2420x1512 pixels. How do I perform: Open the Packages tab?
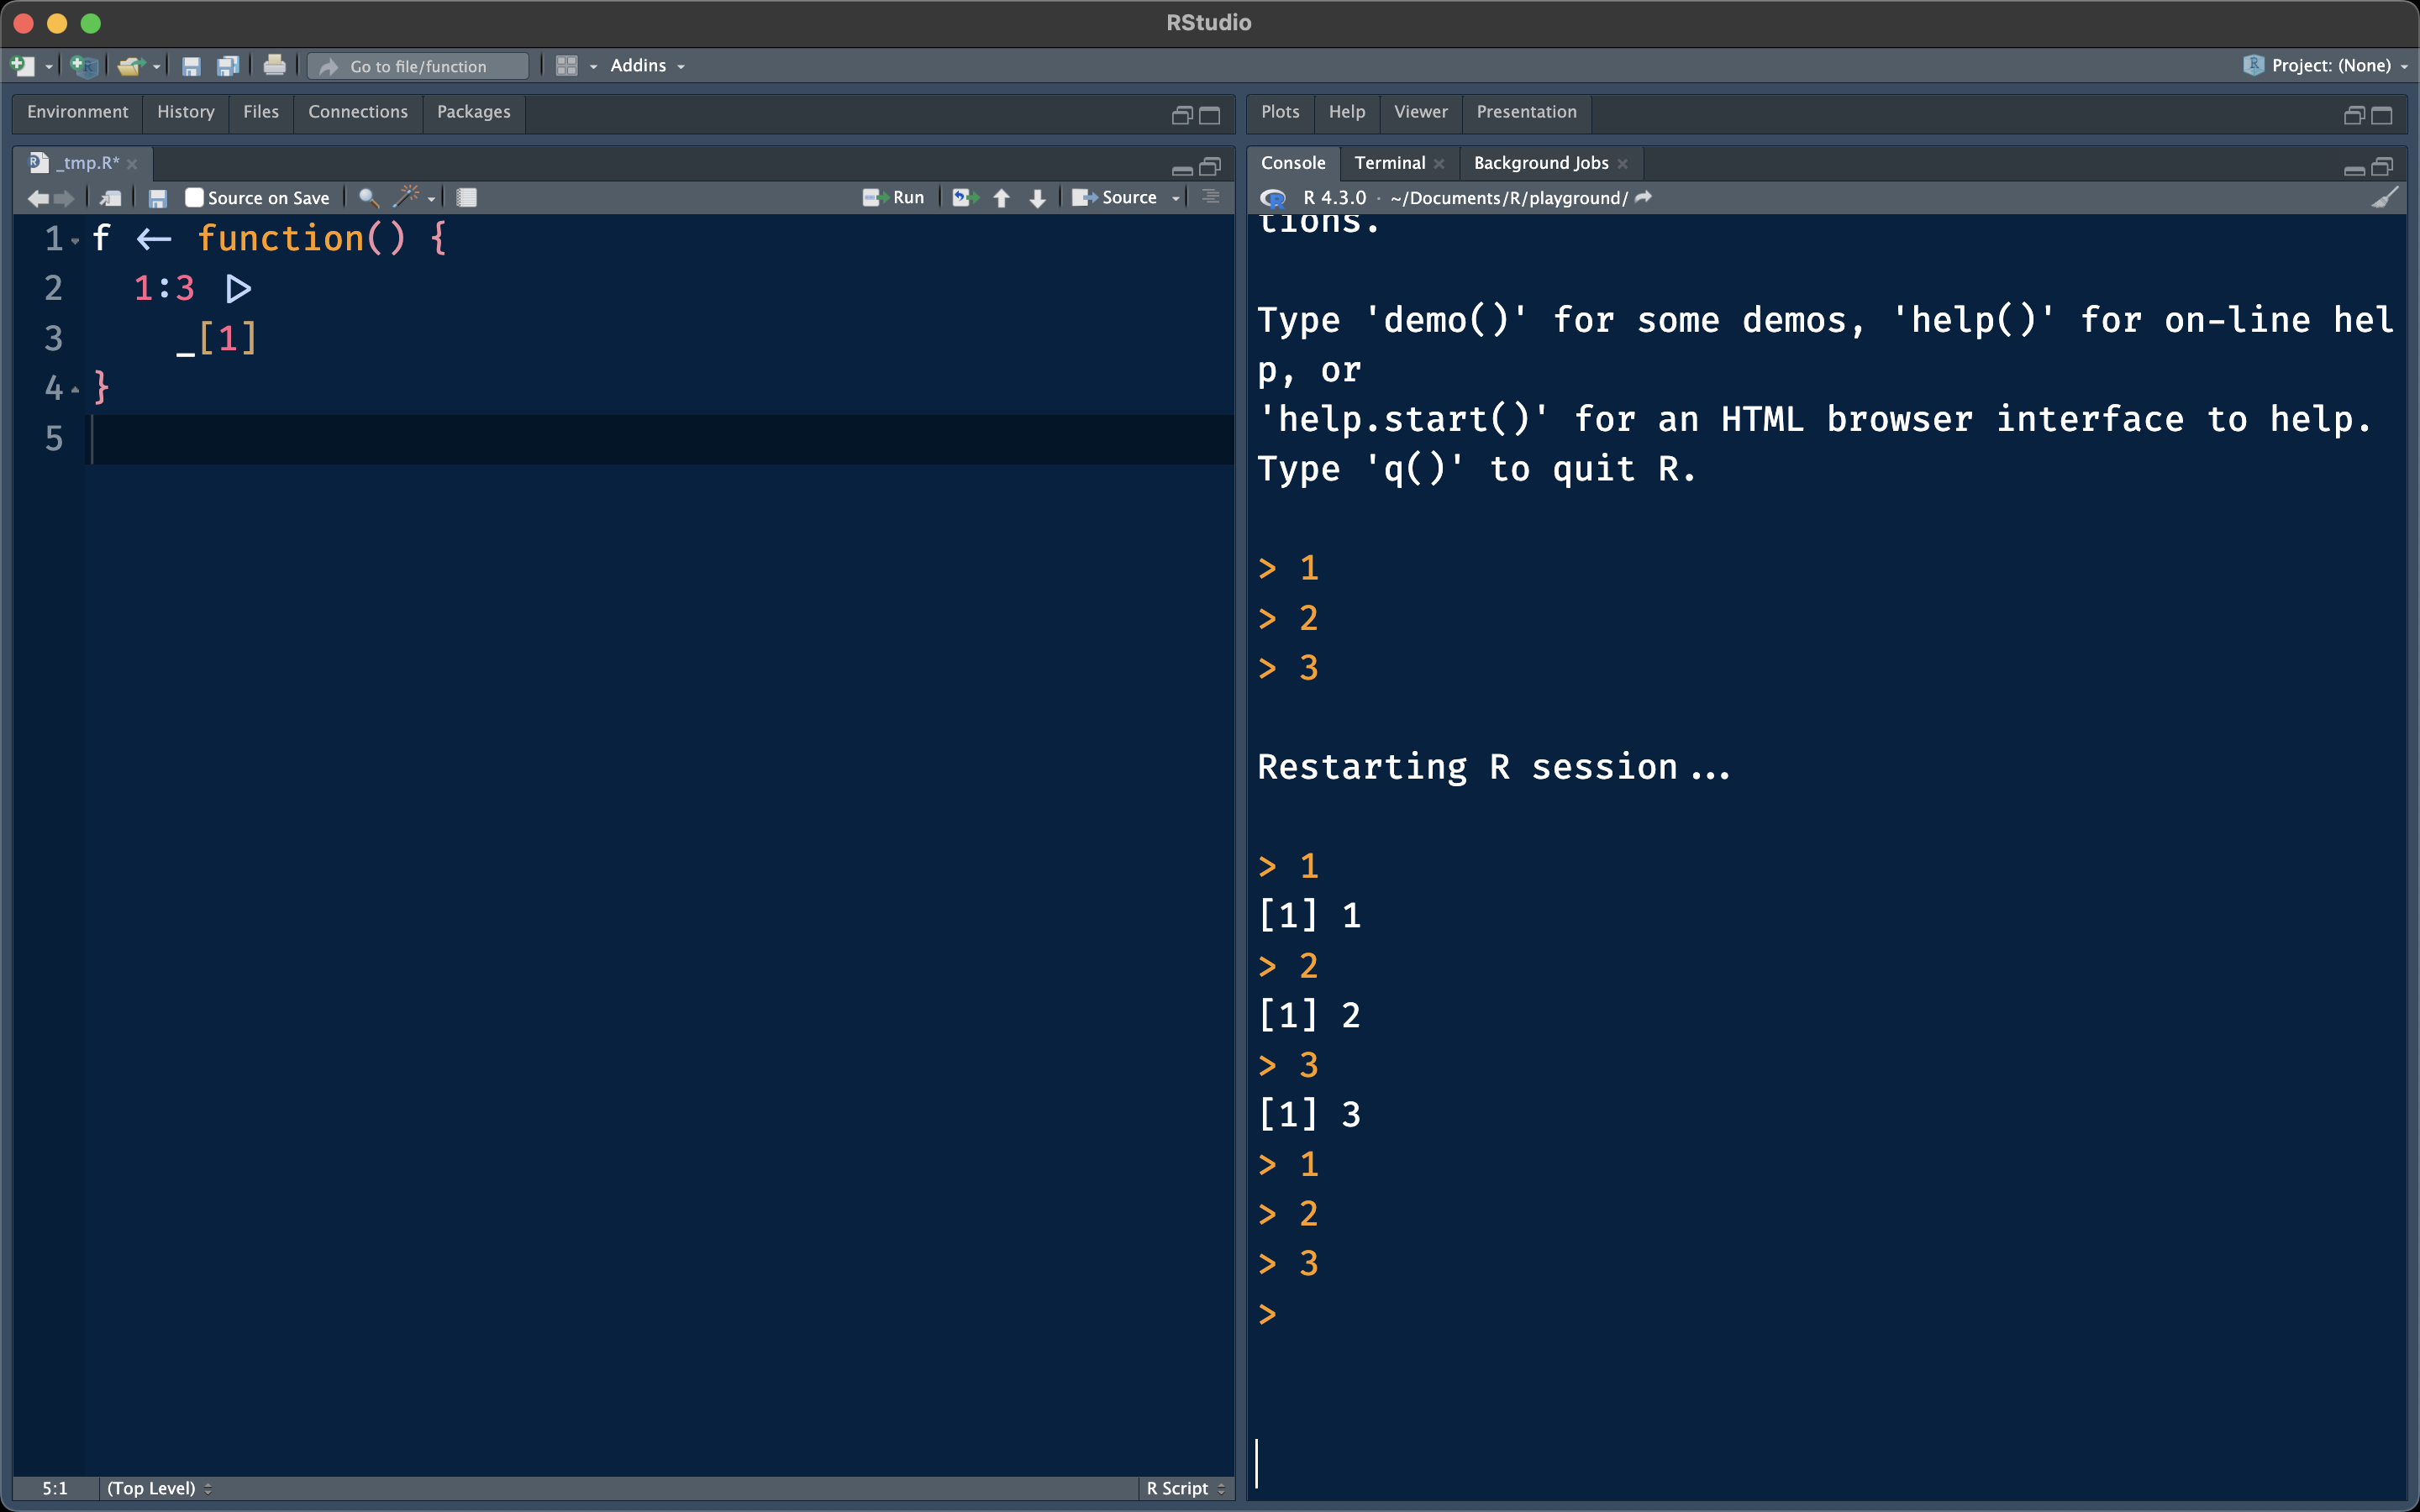click(472, 112)
